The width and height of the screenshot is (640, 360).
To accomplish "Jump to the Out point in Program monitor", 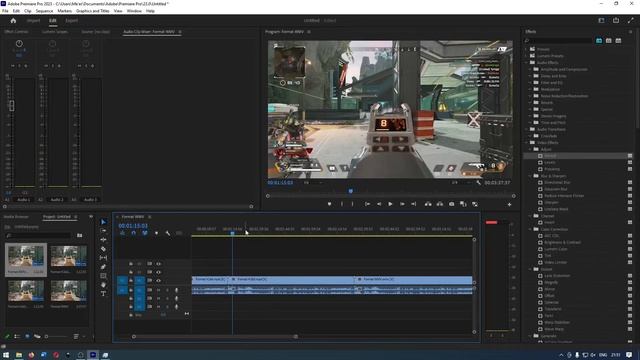I will click(413, 204).
